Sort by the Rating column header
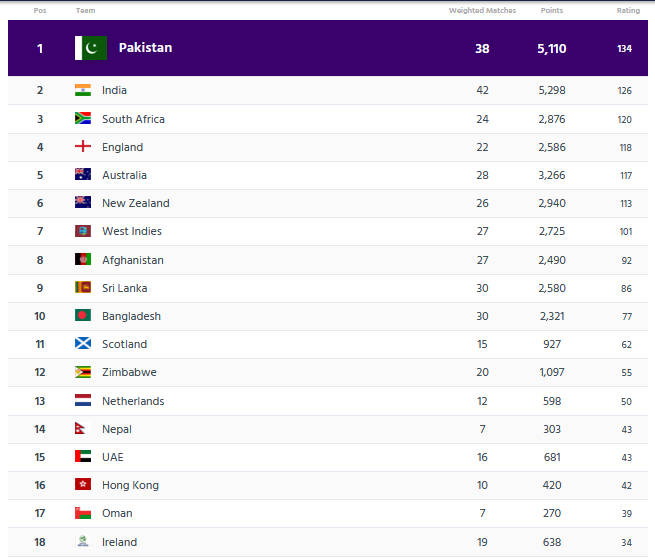The image size is (655, 559). (x=628, y=10)
